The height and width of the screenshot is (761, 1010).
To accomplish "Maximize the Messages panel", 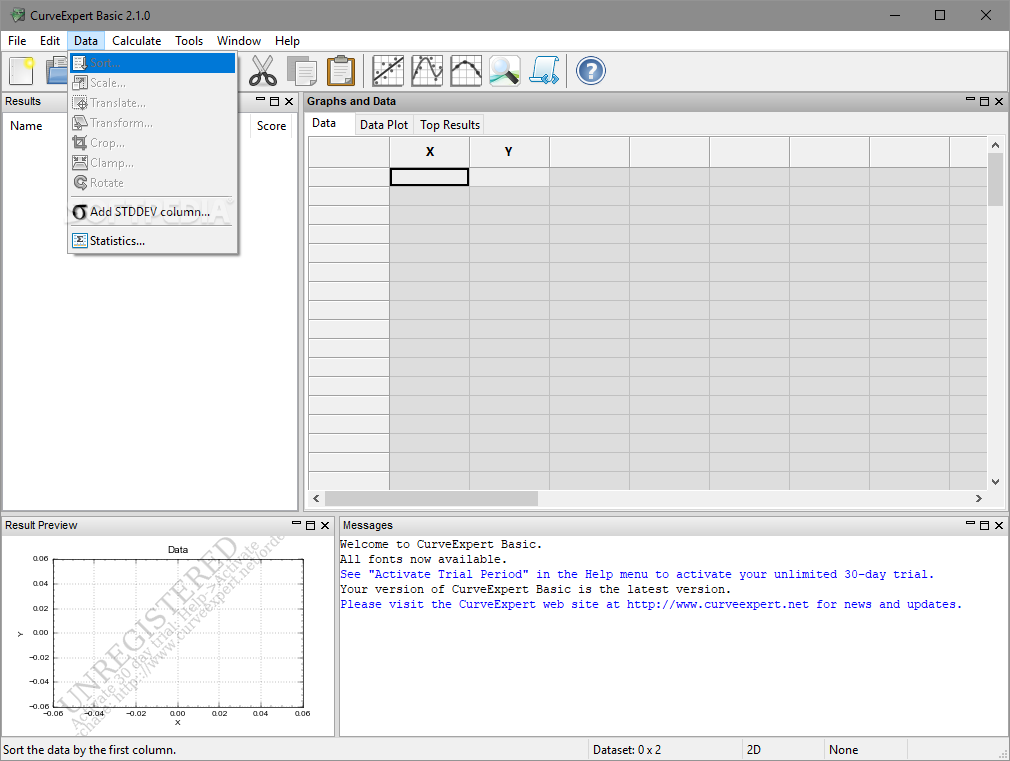I will point(984,525).
